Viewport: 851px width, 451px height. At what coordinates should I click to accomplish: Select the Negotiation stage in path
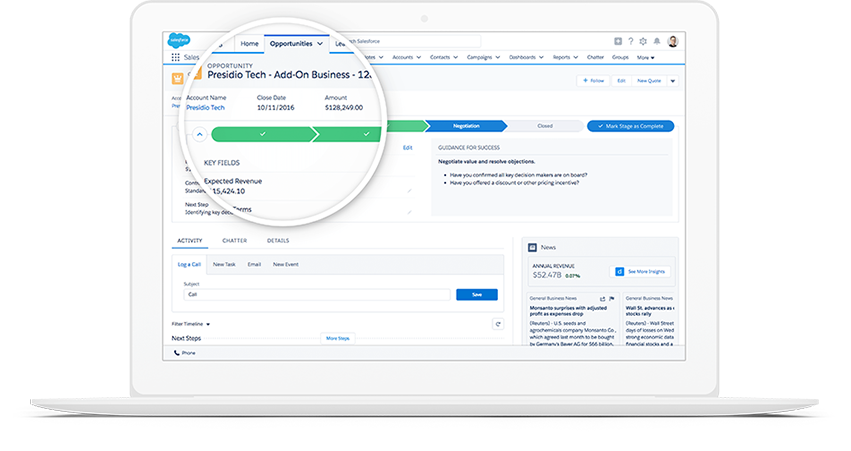pyautogui.click(x=466, y=126)
